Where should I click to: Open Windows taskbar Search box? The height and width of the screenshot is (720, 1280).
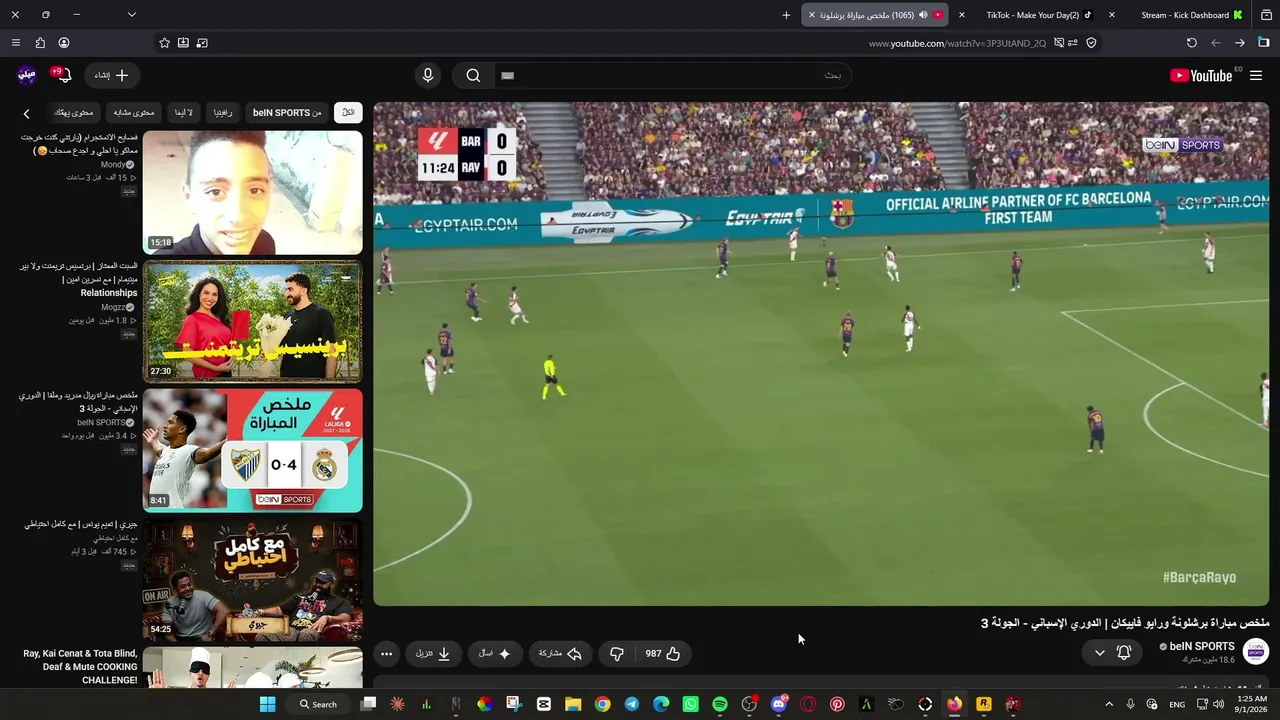point(318,704)
